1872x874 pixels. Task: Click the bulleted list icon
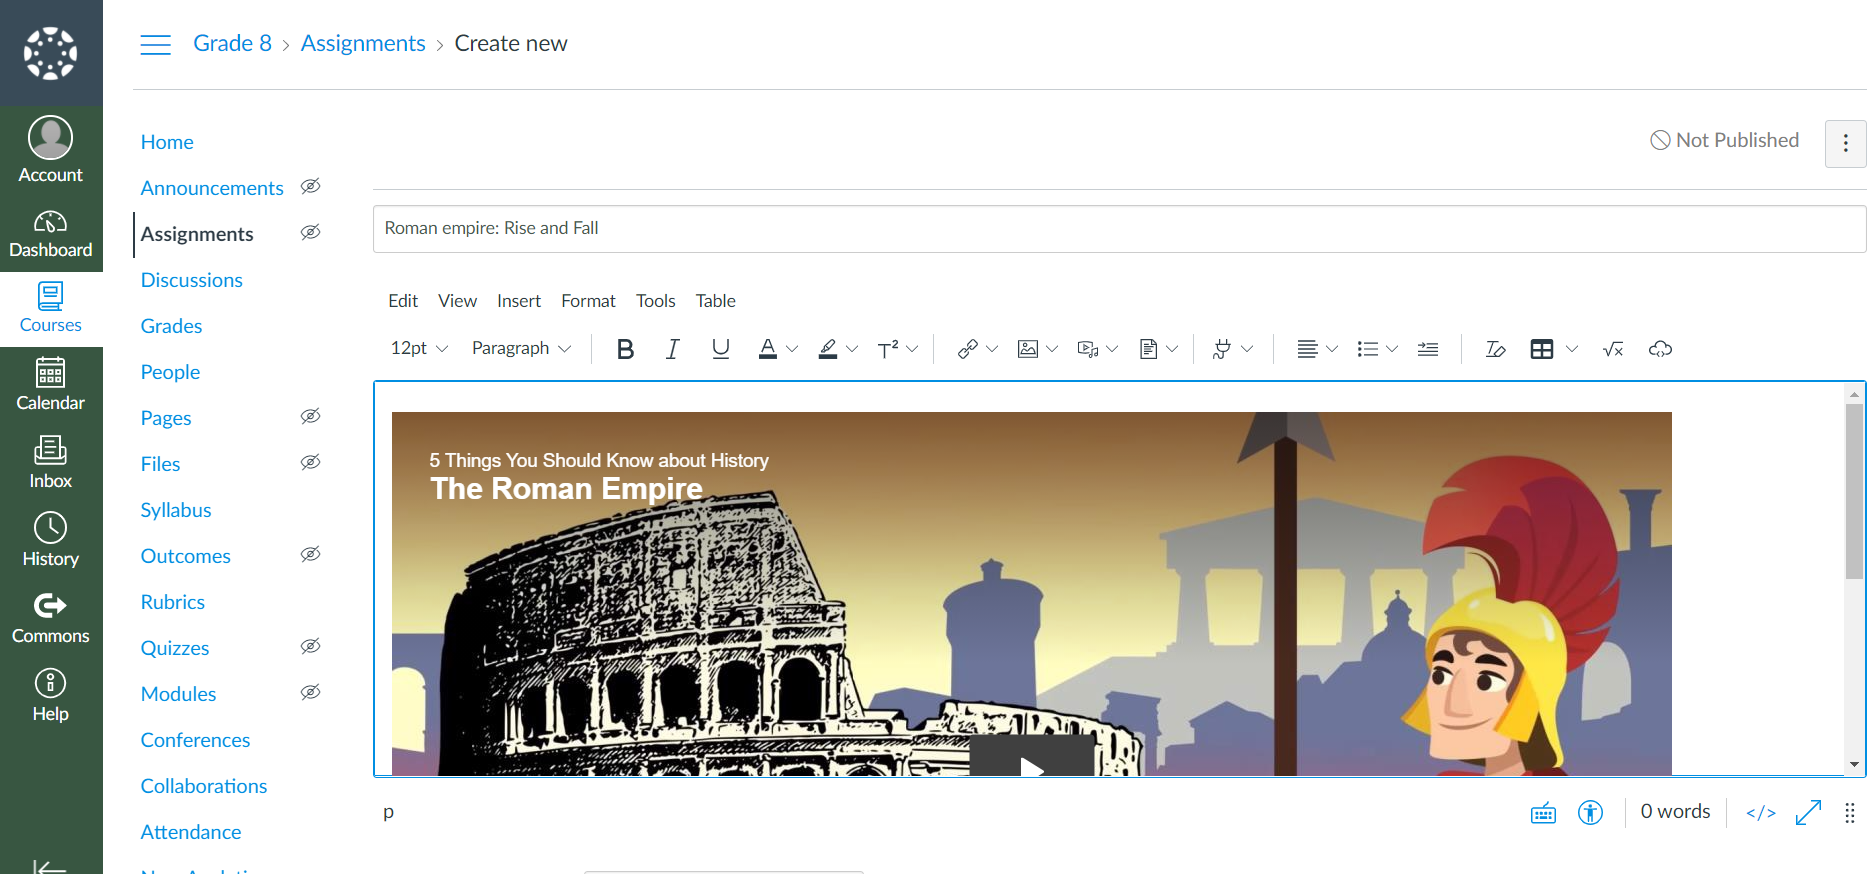[x=1368, y=349]
